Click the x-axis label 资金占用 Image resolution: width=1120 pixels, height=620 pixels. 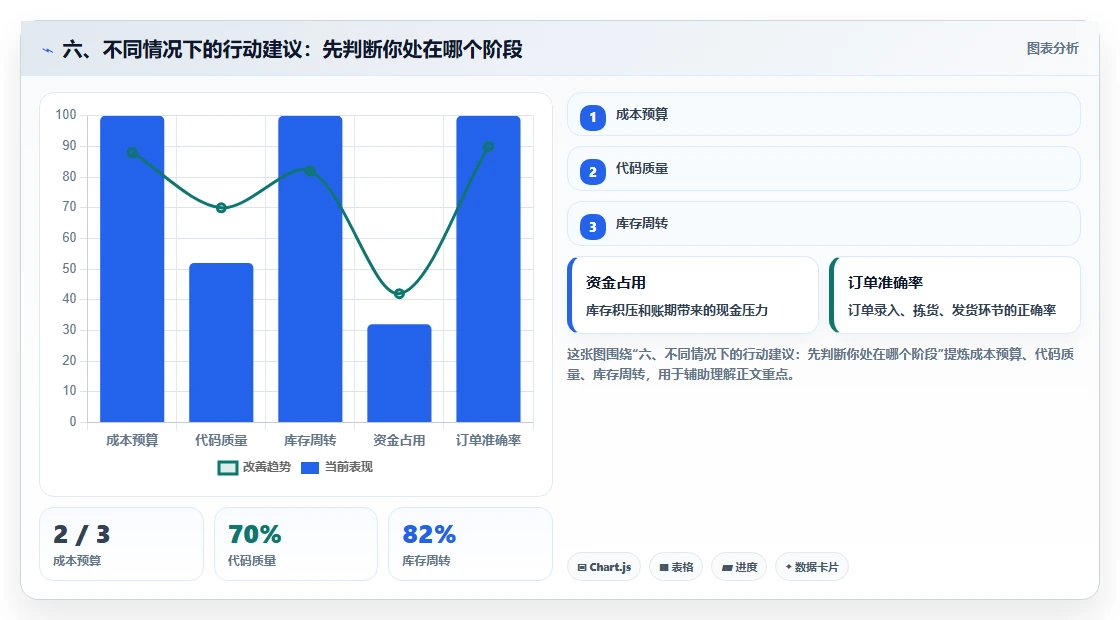click(399, 441)
